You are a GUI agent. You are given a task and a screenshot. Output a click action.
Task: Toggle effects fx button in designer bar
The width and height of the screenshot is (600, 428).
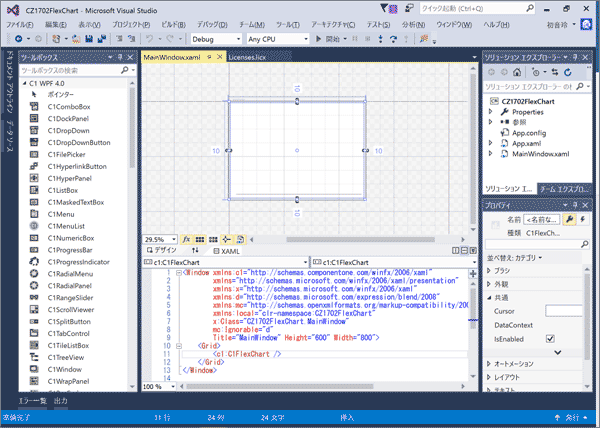186,239
